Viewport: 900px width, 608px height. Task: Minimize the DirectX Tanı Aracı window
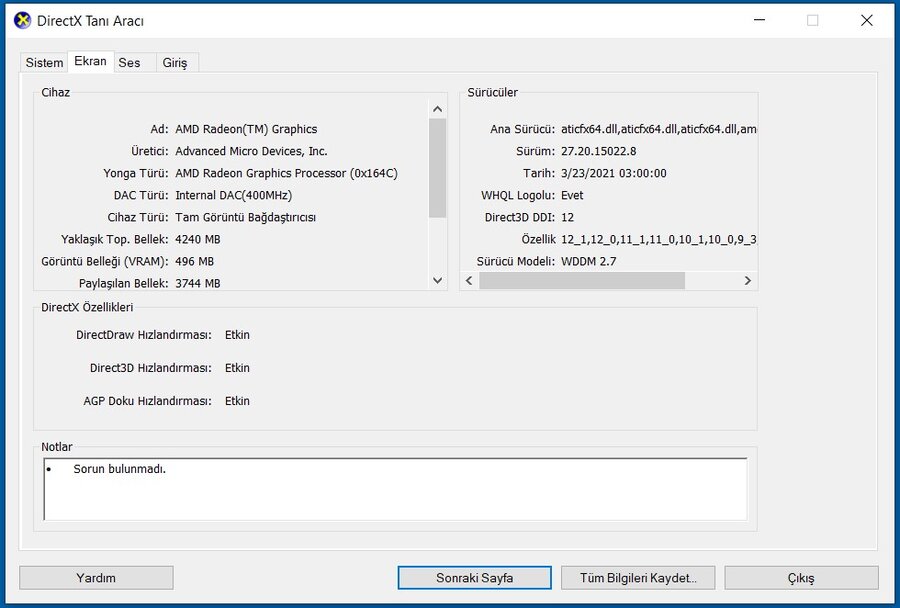point(759,21)
